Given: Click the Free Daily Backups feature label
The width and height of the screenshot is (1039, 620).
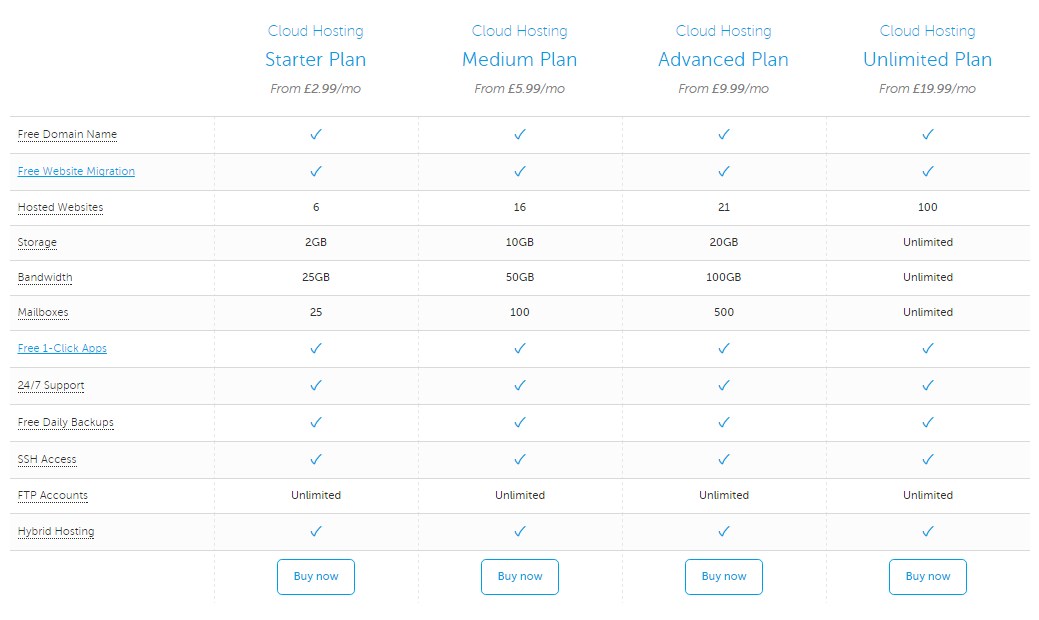Looking at the screenshot, I should pos(66,422).
